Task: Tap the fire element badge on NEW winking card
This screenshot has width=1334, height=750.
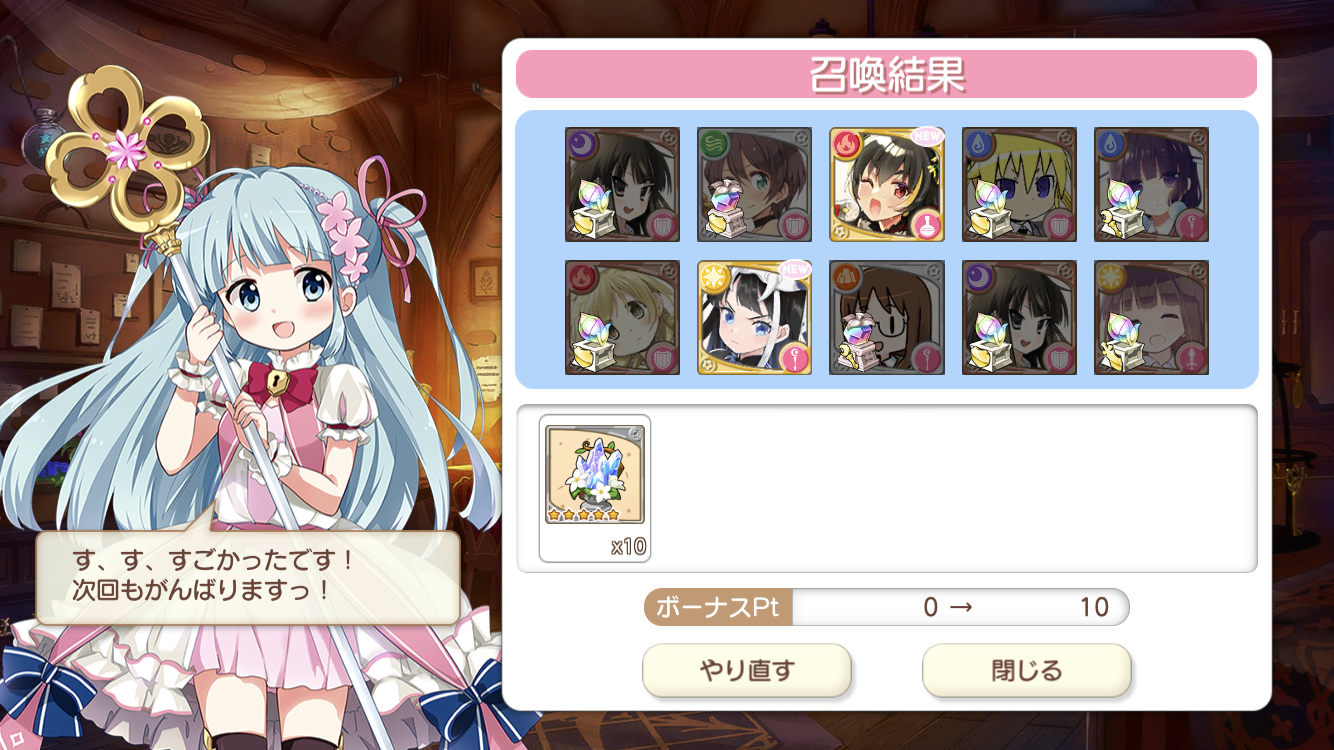Action: pos(845,143)
